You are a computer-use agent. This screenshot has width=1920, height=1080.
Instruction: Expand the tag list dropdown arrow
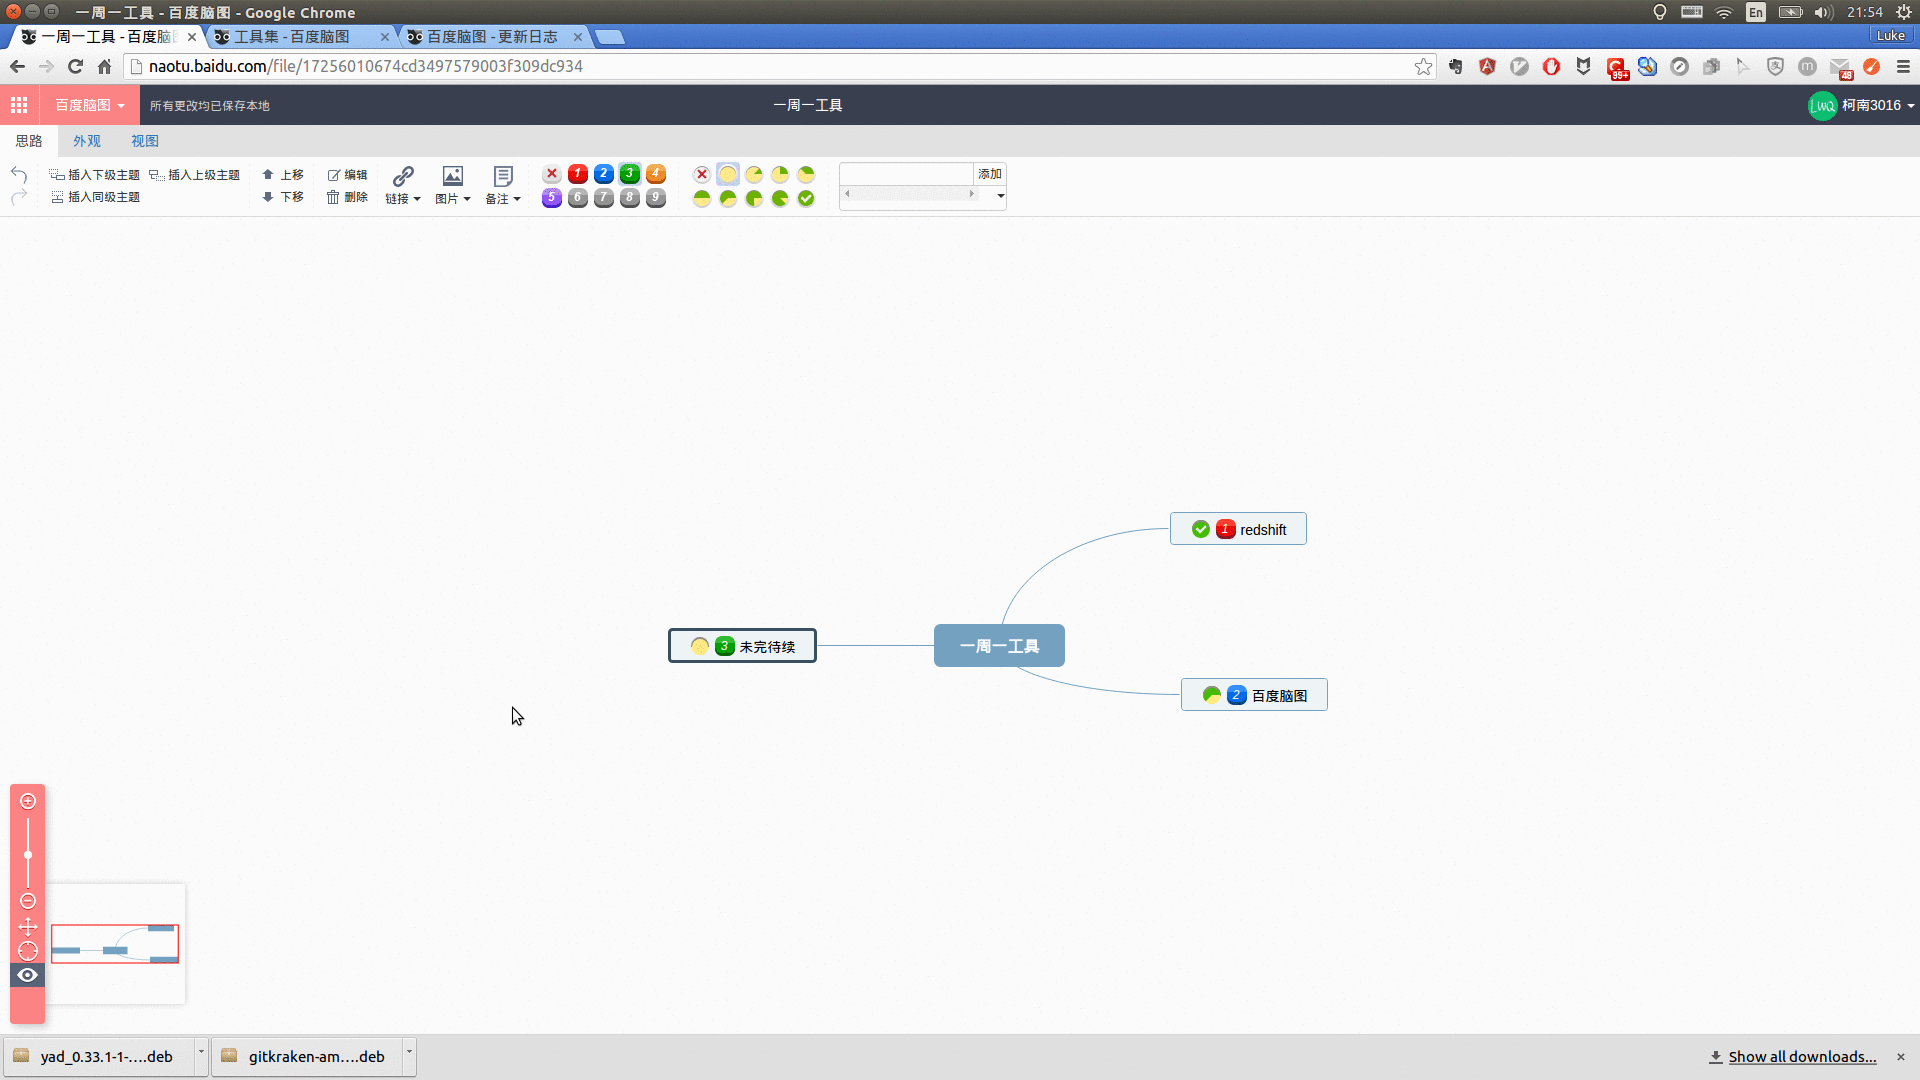click(x=1000, y=196)
